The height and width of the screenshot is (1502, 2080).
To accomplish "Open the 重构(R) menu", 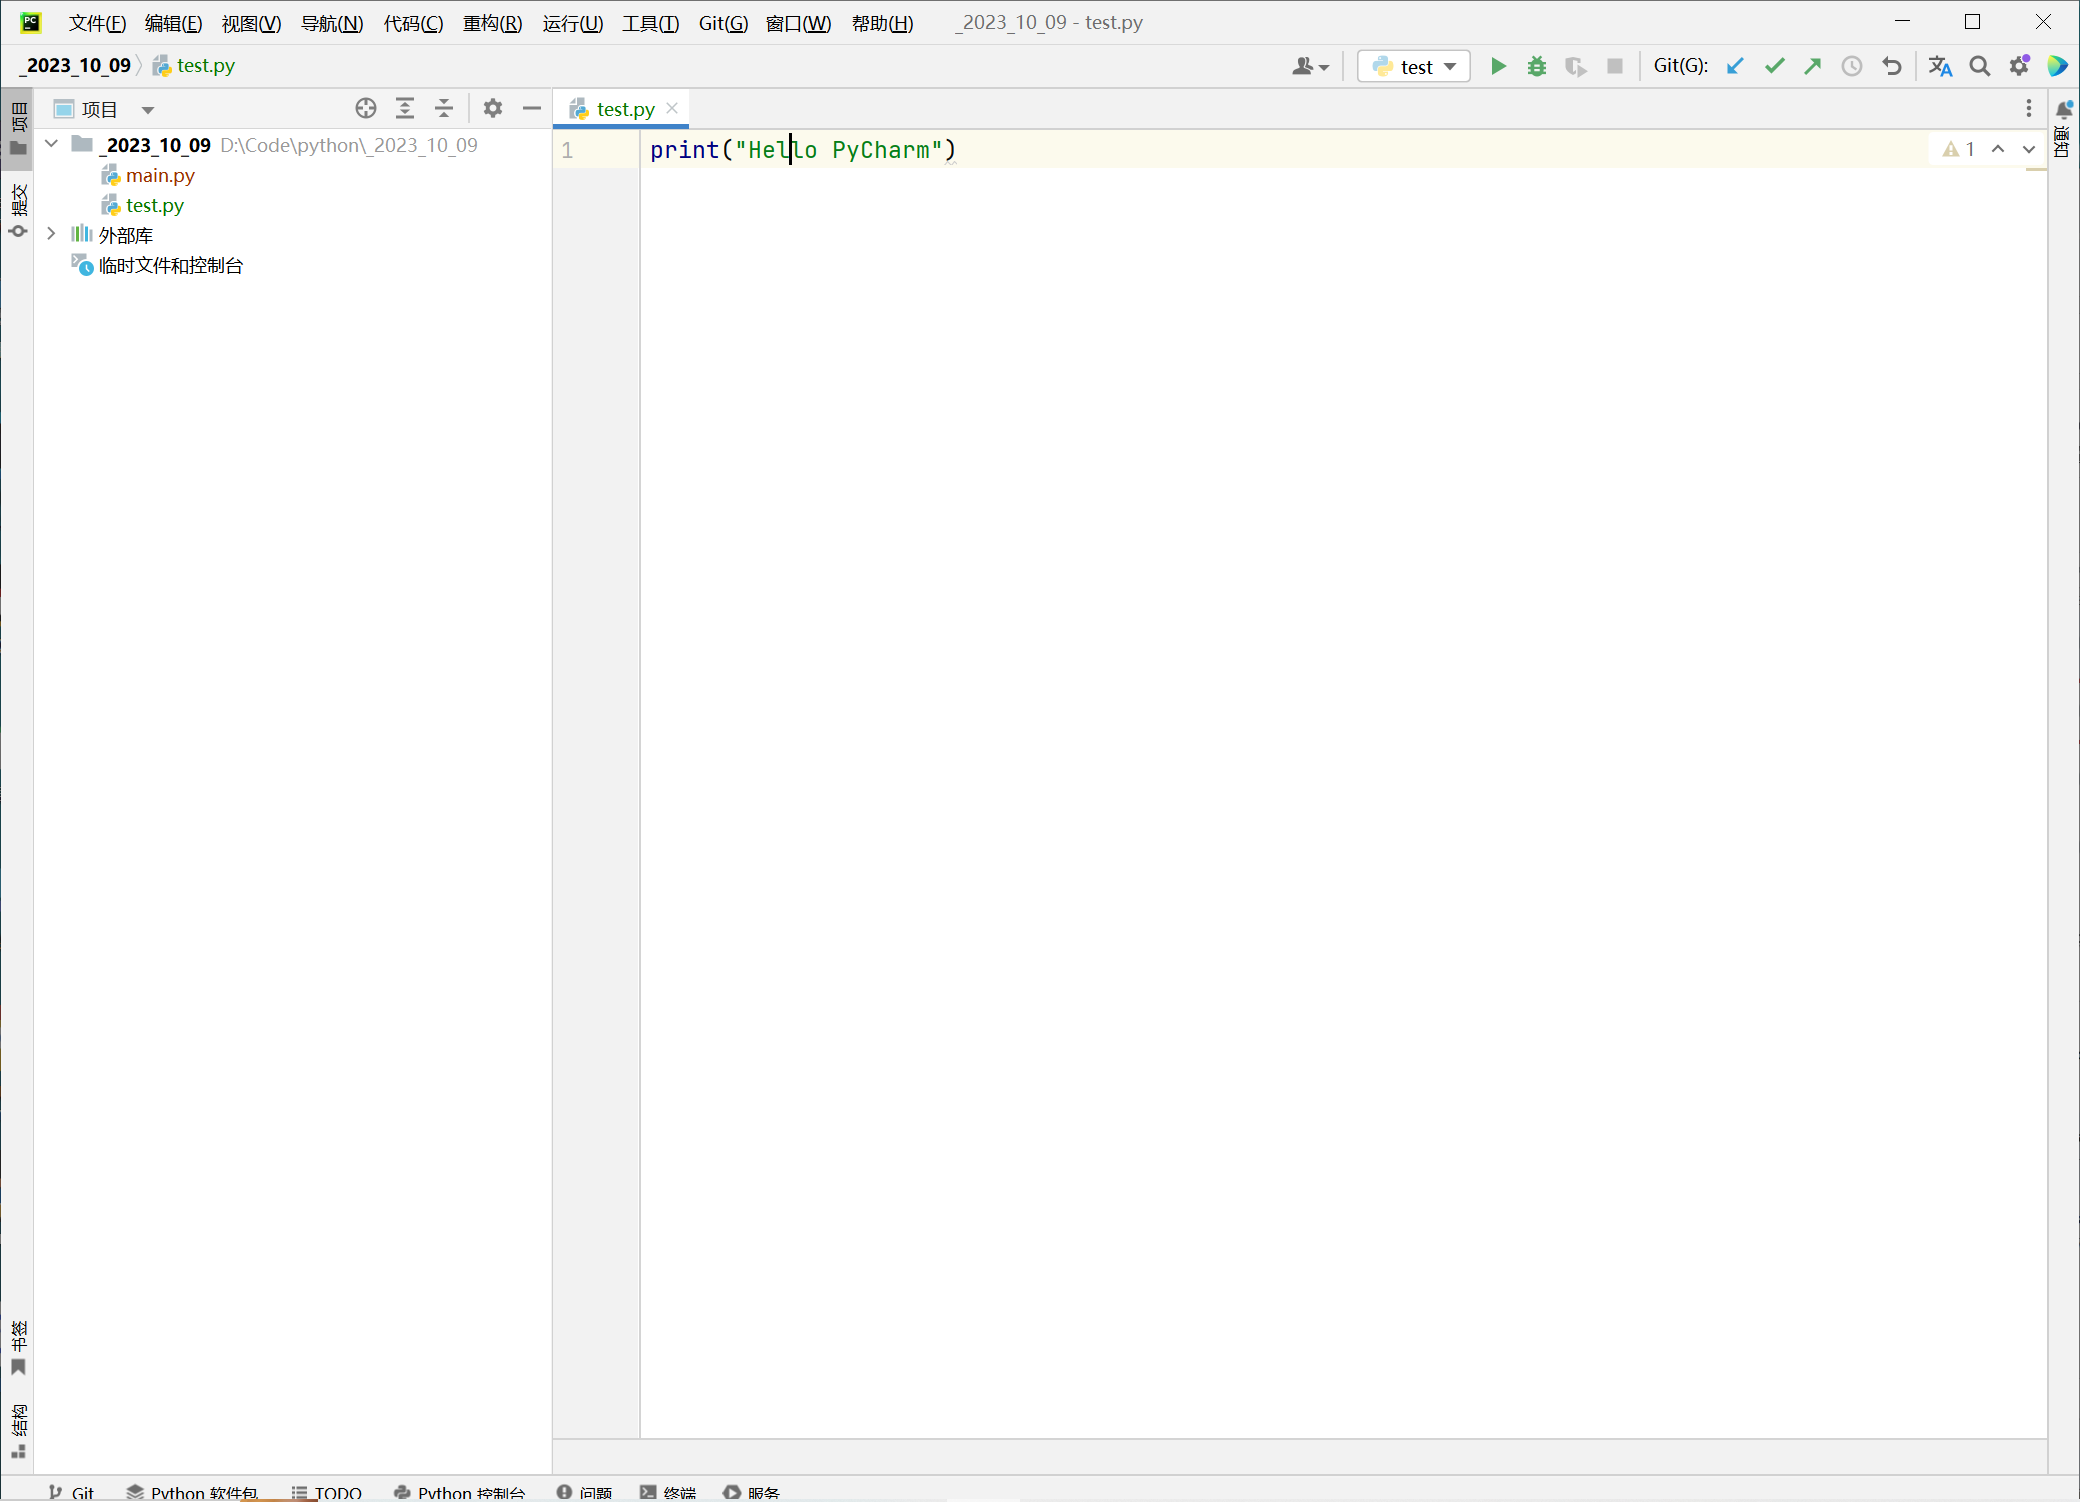I will 492,23.
